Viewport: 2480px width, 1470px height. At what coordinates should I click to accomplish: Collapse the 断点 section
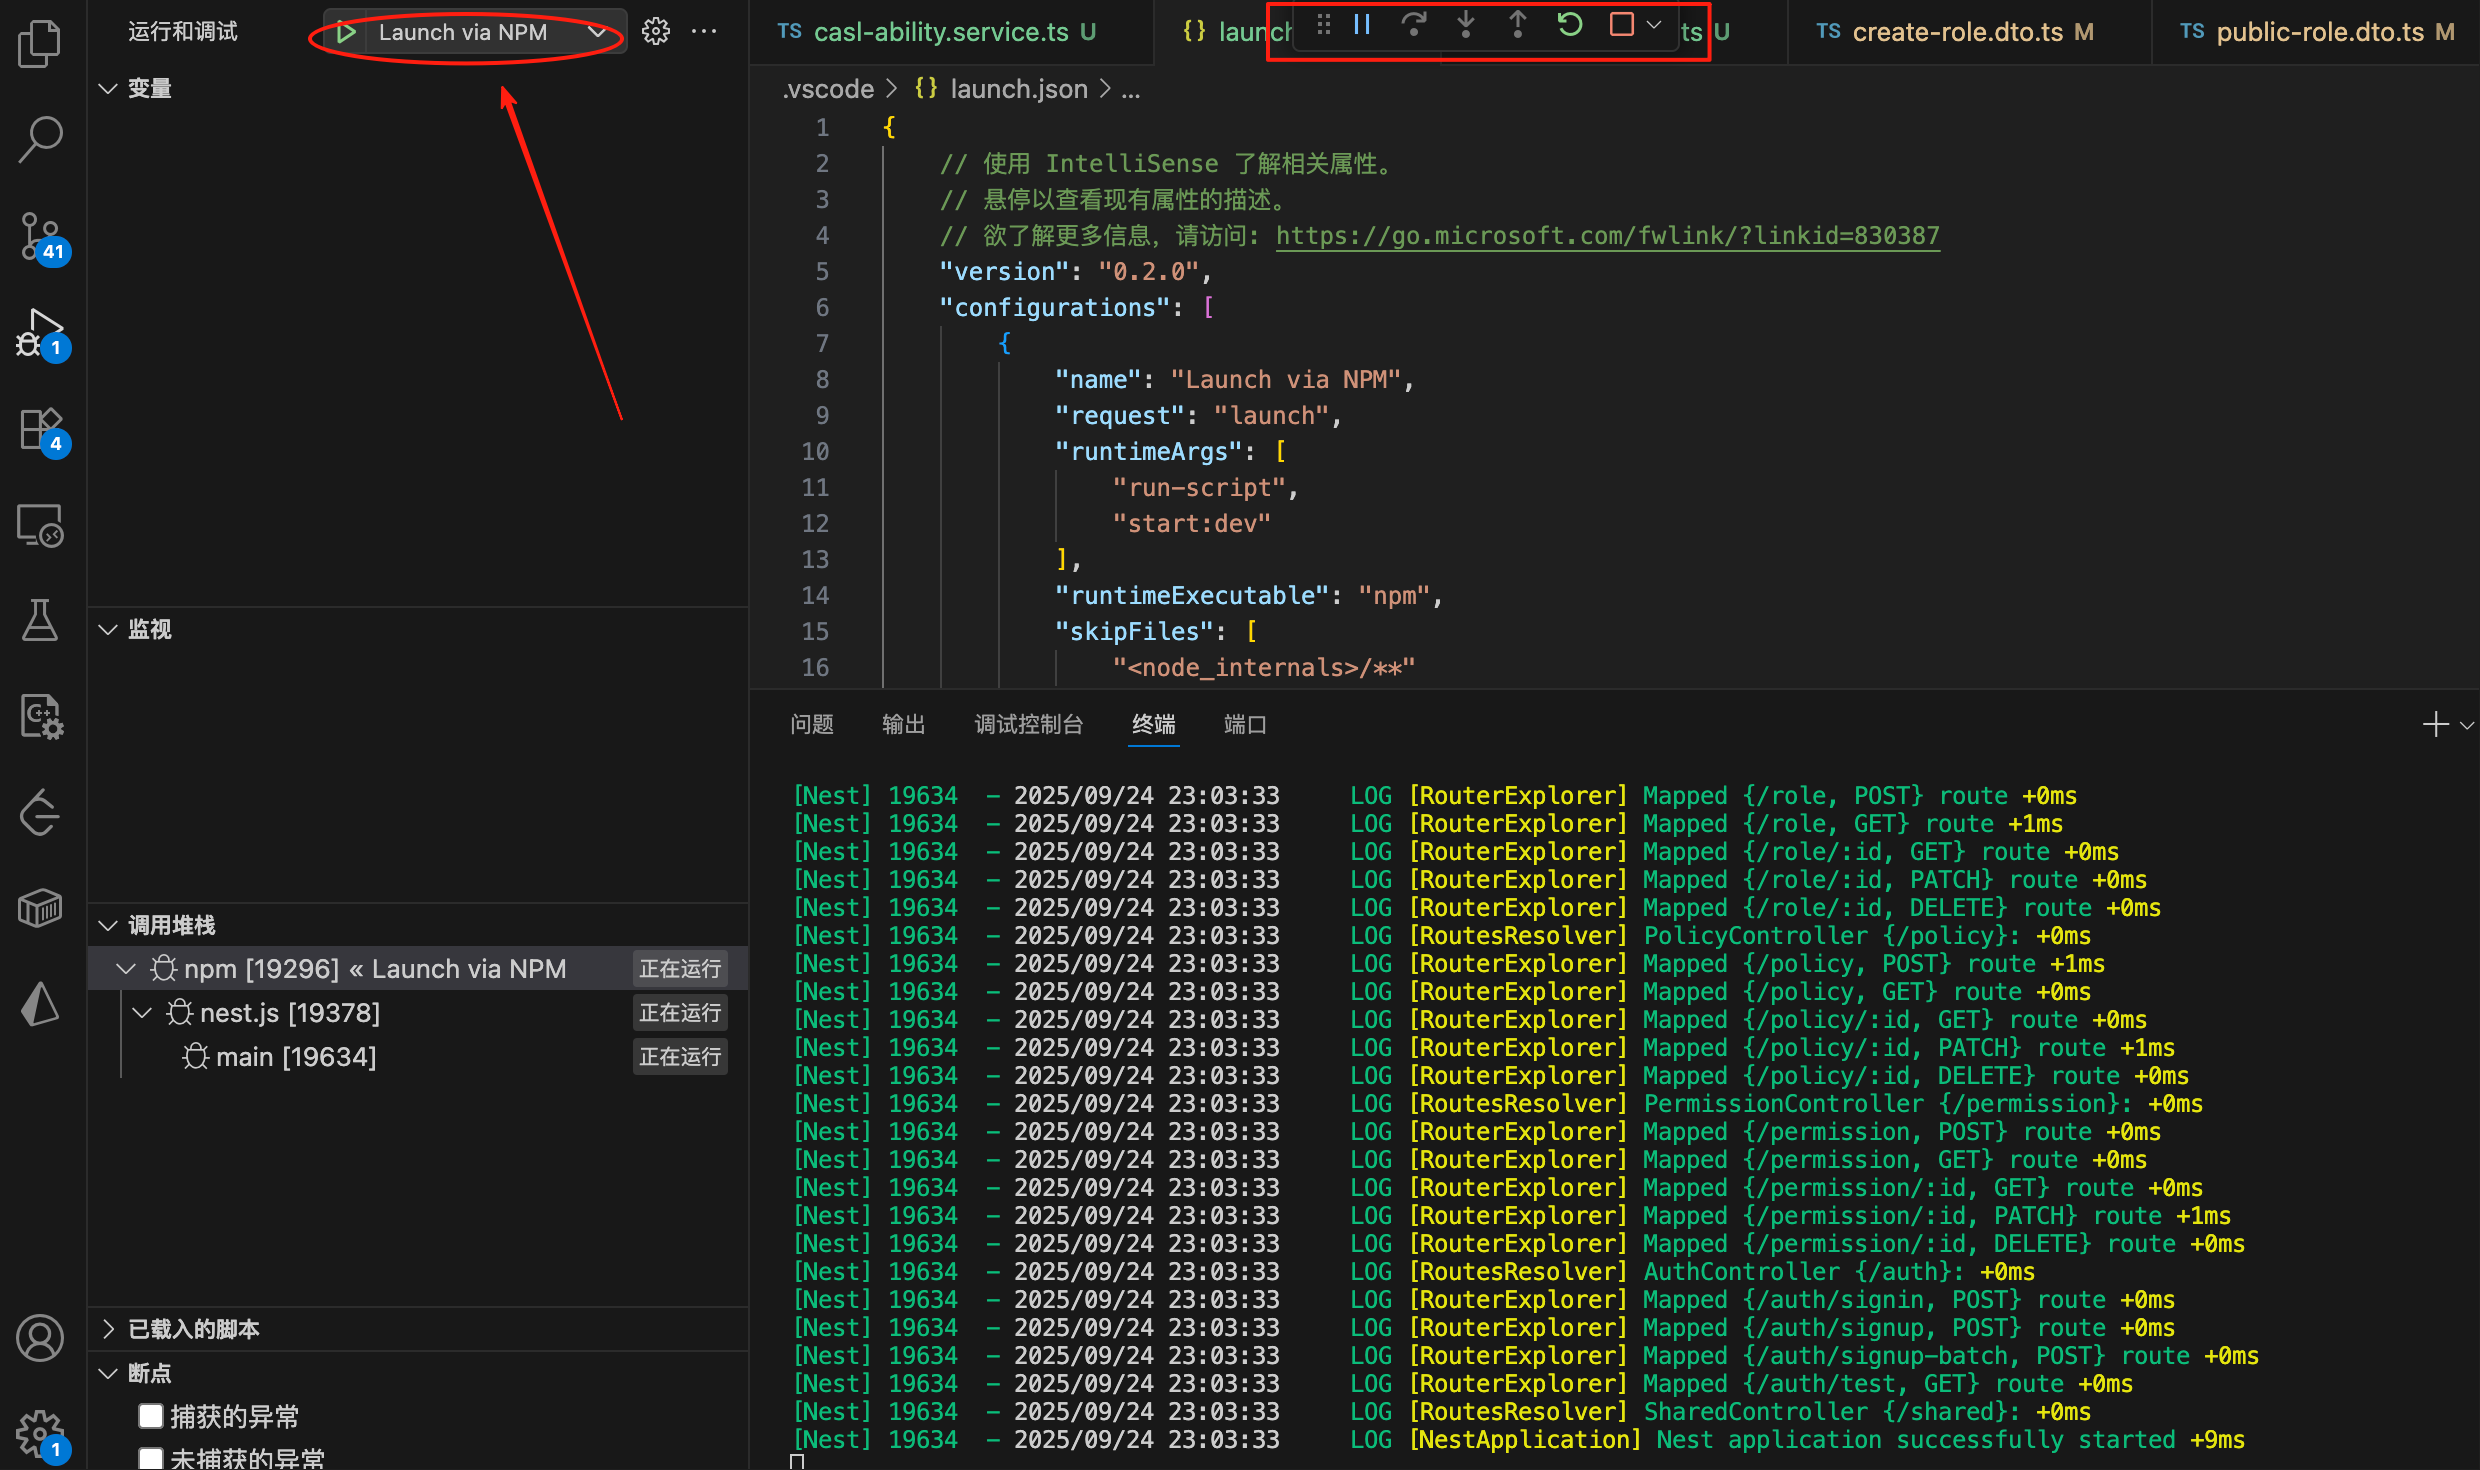click(108, 1373)
